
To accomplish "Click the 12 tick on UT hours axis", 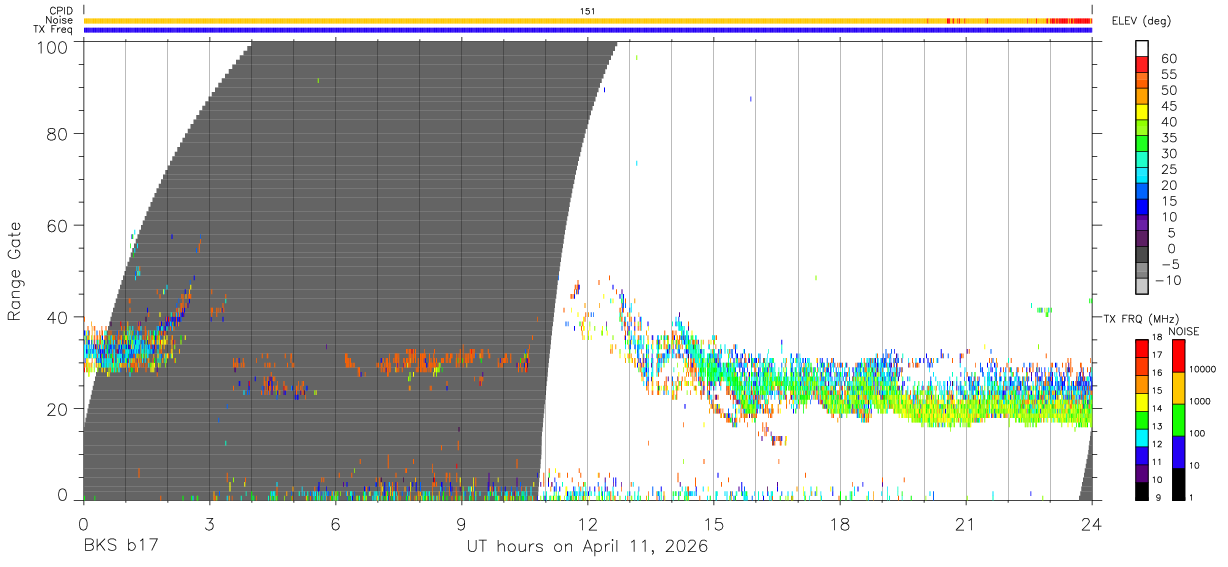I will point(587,523).
